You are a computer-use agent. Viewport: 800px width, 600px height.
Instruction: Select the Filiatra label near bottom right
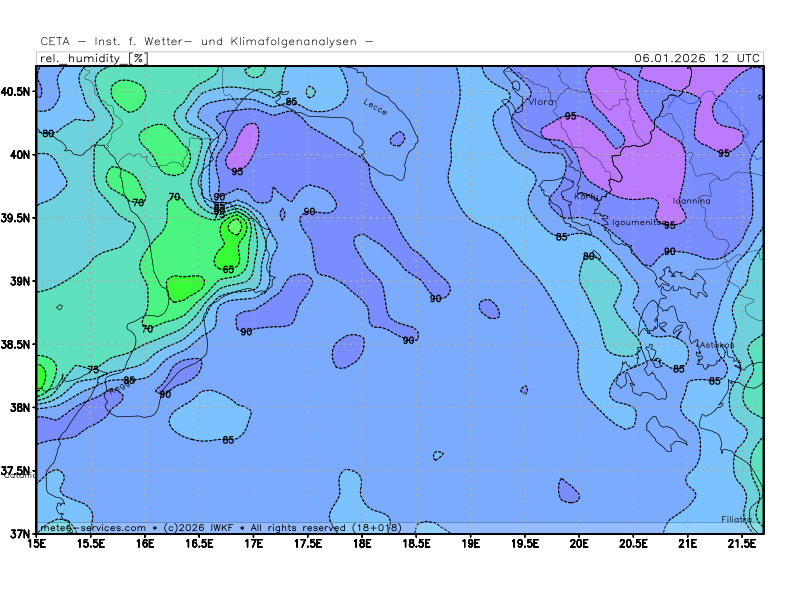tap(736, 519)
